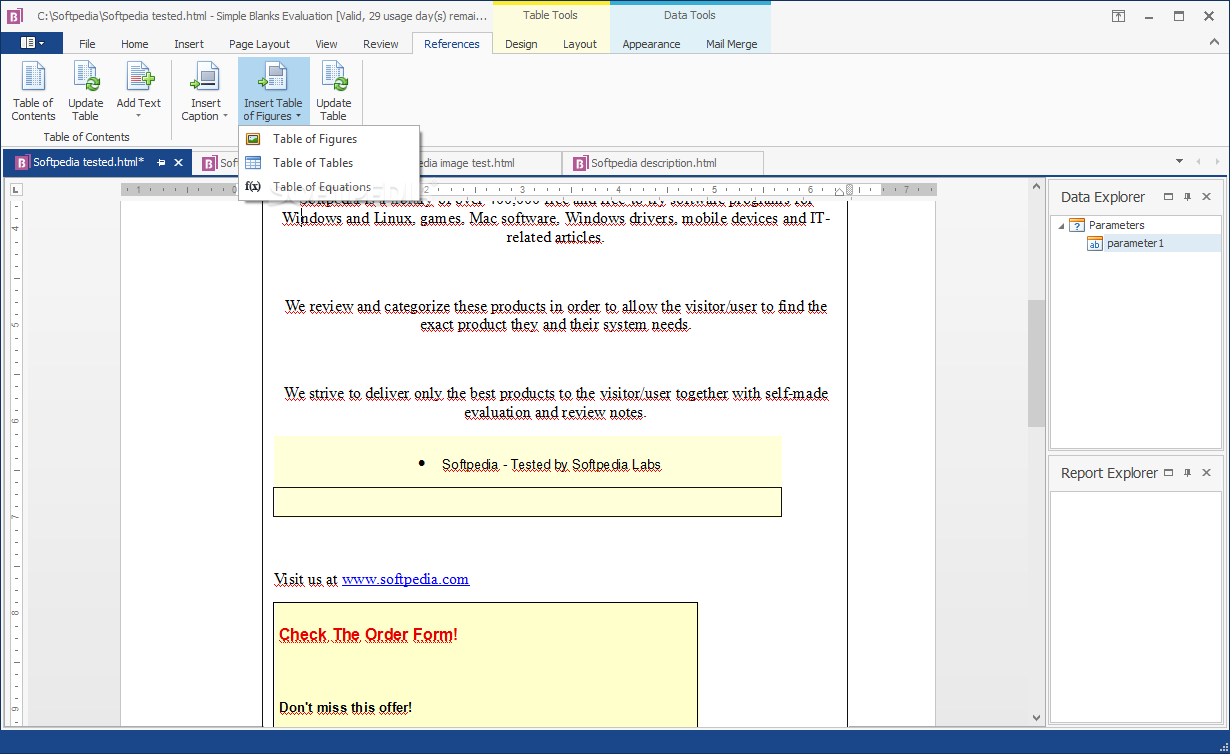Click the Table of Contents button icon
Screen dimensions: 1230x754
click(x=33, y=77)
